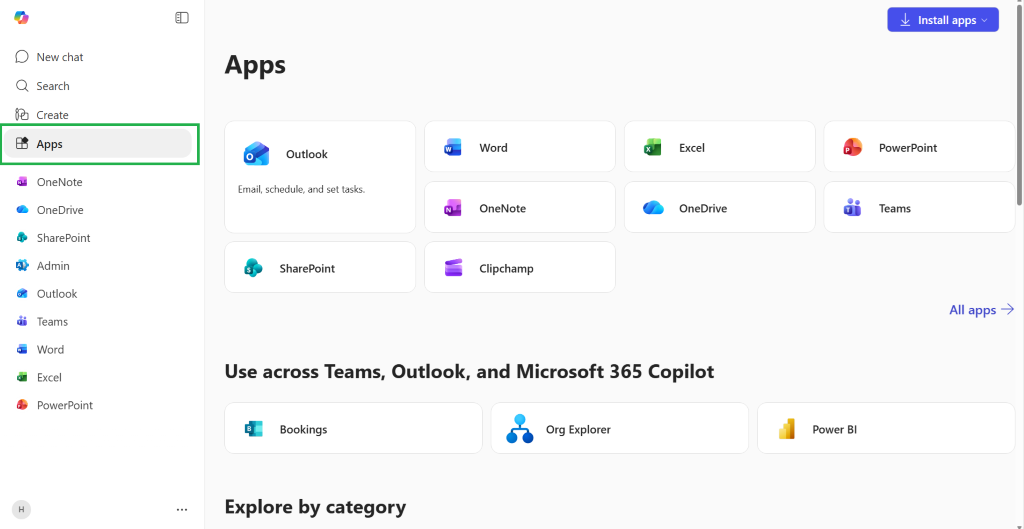Launch the SharePoint app card
The height and width of the screenshot is (529, 1024).
tap(320, 268)
